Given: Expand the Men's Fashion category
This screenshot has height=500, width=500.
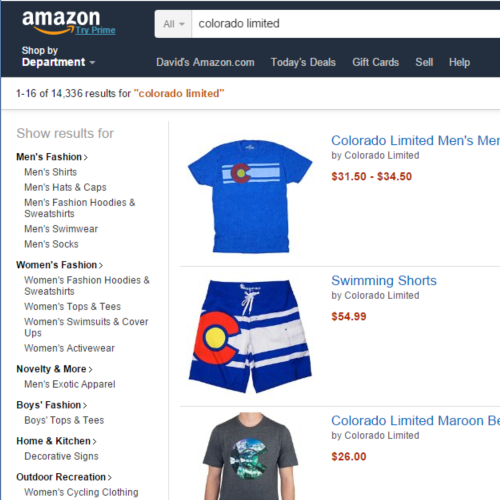Looking at the screenshot, I should (x=52, y=157).
